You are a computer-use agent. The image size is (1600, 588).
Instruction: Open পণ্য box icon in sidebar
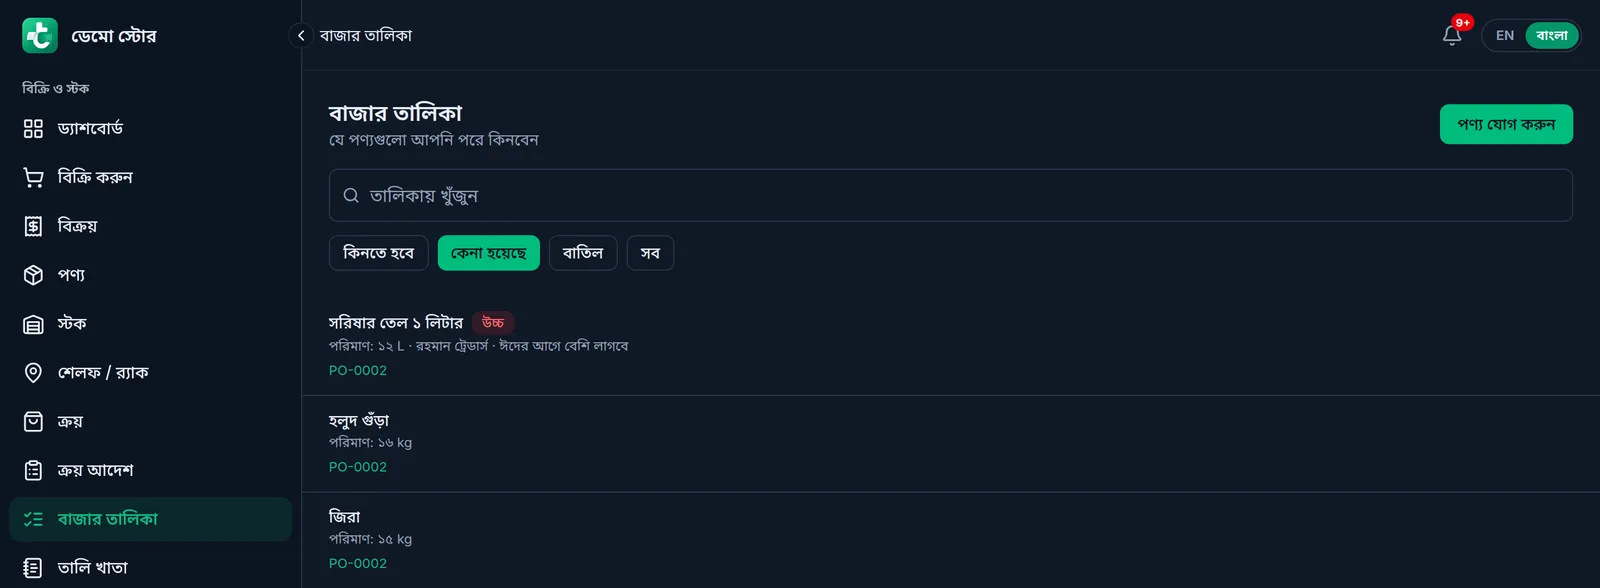33,275
